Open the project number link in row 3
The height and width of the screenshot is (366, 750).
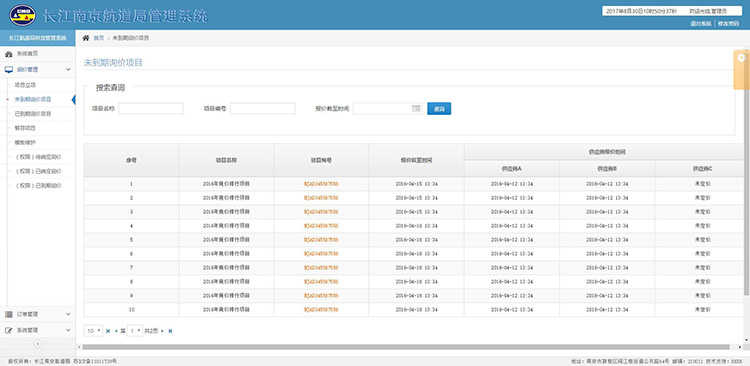(321, 212)
